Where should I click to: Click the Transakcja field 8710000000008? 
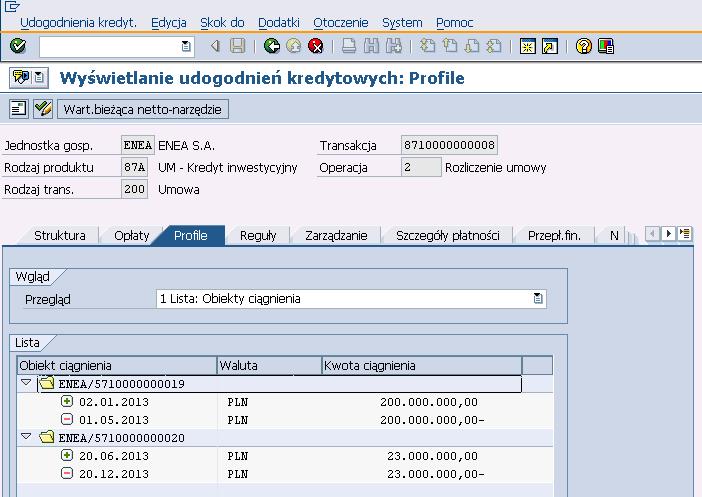(x=449, y=145)
